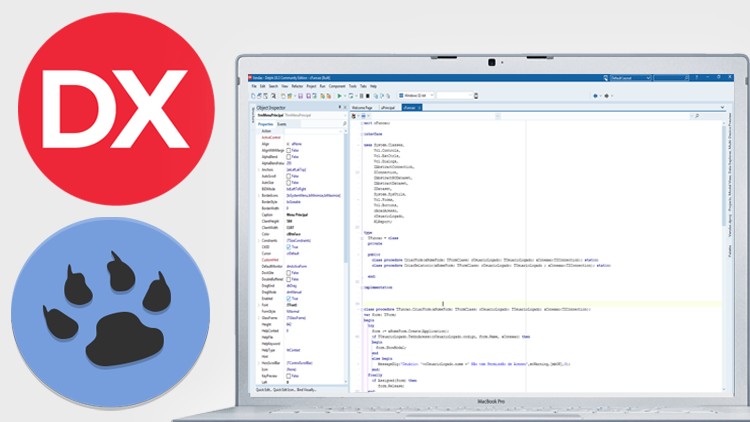Click the green Run arrow icon
This screenshot has width=750, height=422.
point(340,96)
